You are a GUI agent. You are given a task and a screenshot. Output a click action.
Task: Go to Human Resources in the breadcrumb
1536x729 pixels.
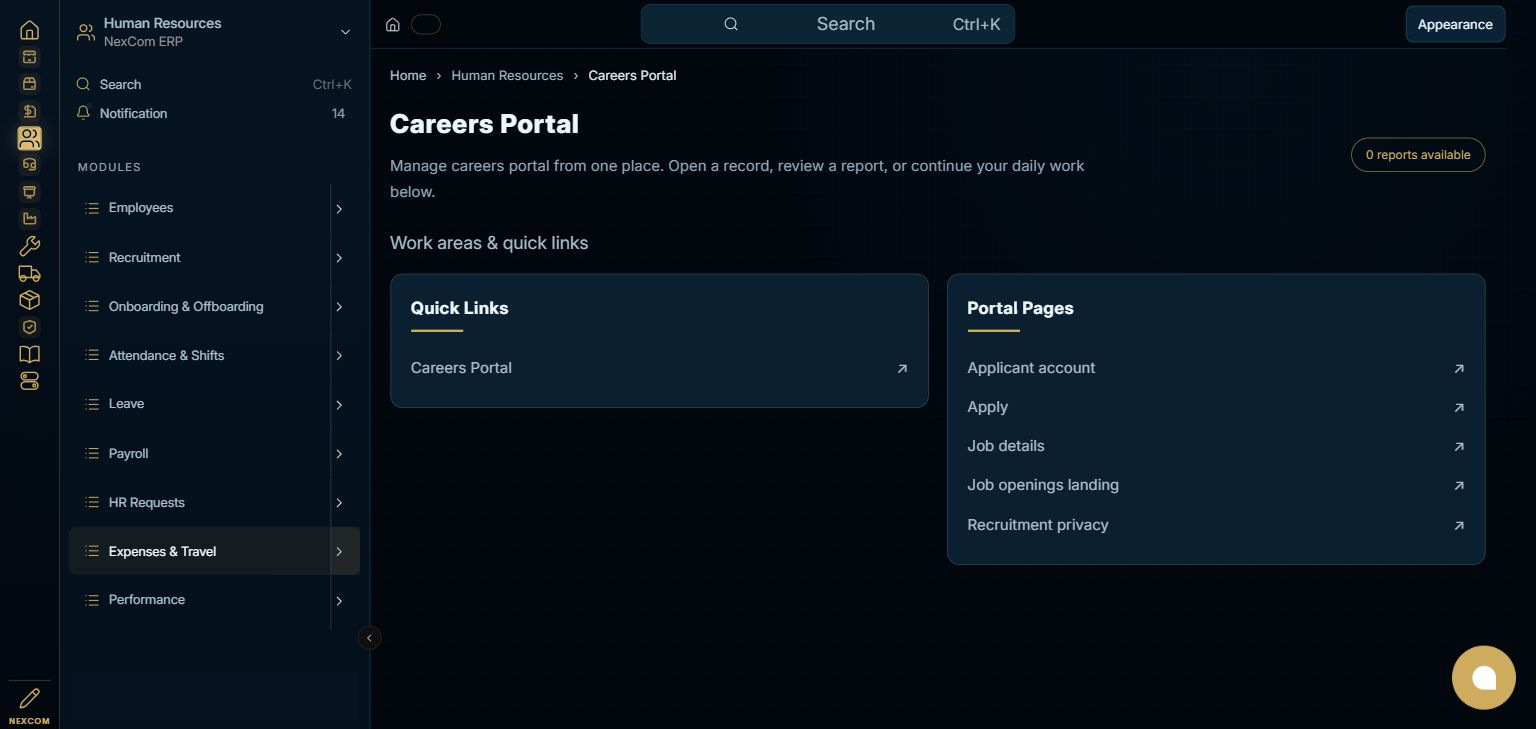click(x=507, y=75)
